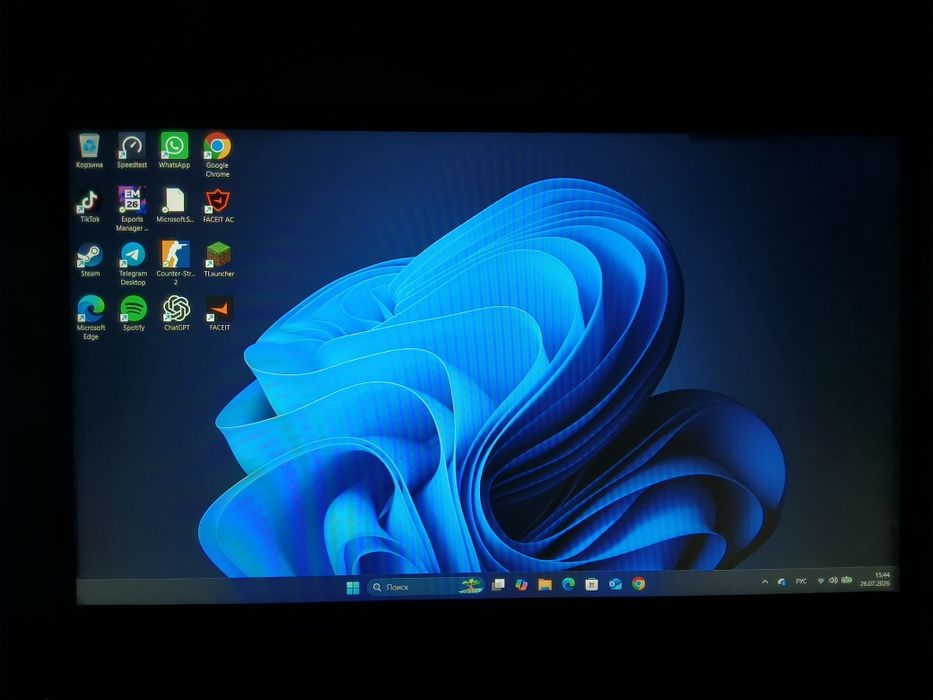Launch FACEIT AC desktop shortcut
933x700 pixels.
(x=218, y=205)
